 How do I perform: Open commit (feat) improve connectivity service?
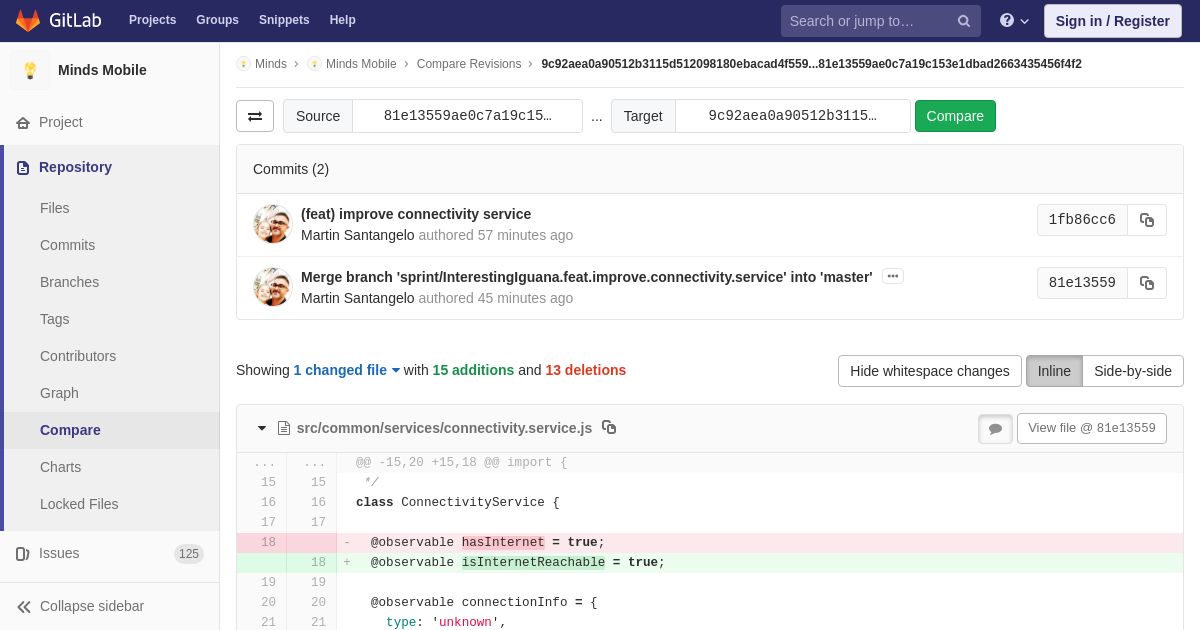tap(416, 214)
